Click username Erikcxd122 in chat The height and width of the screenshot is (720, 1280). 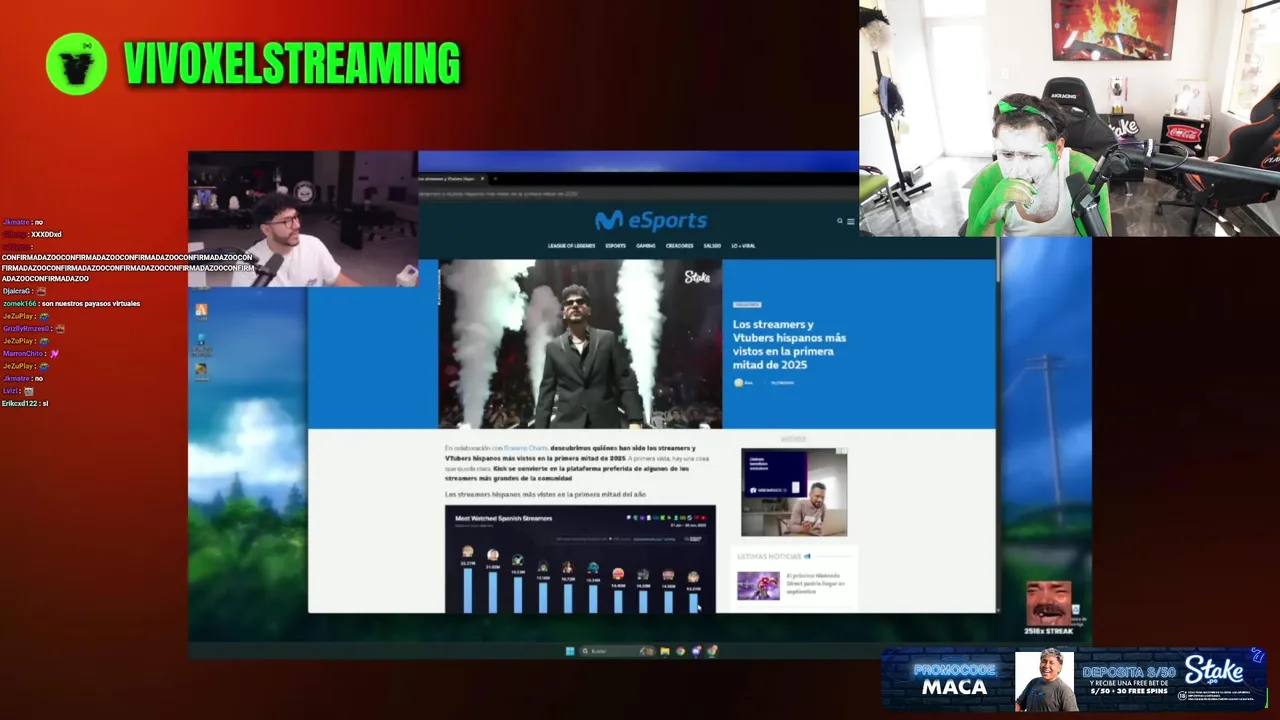tap(19, 403)
